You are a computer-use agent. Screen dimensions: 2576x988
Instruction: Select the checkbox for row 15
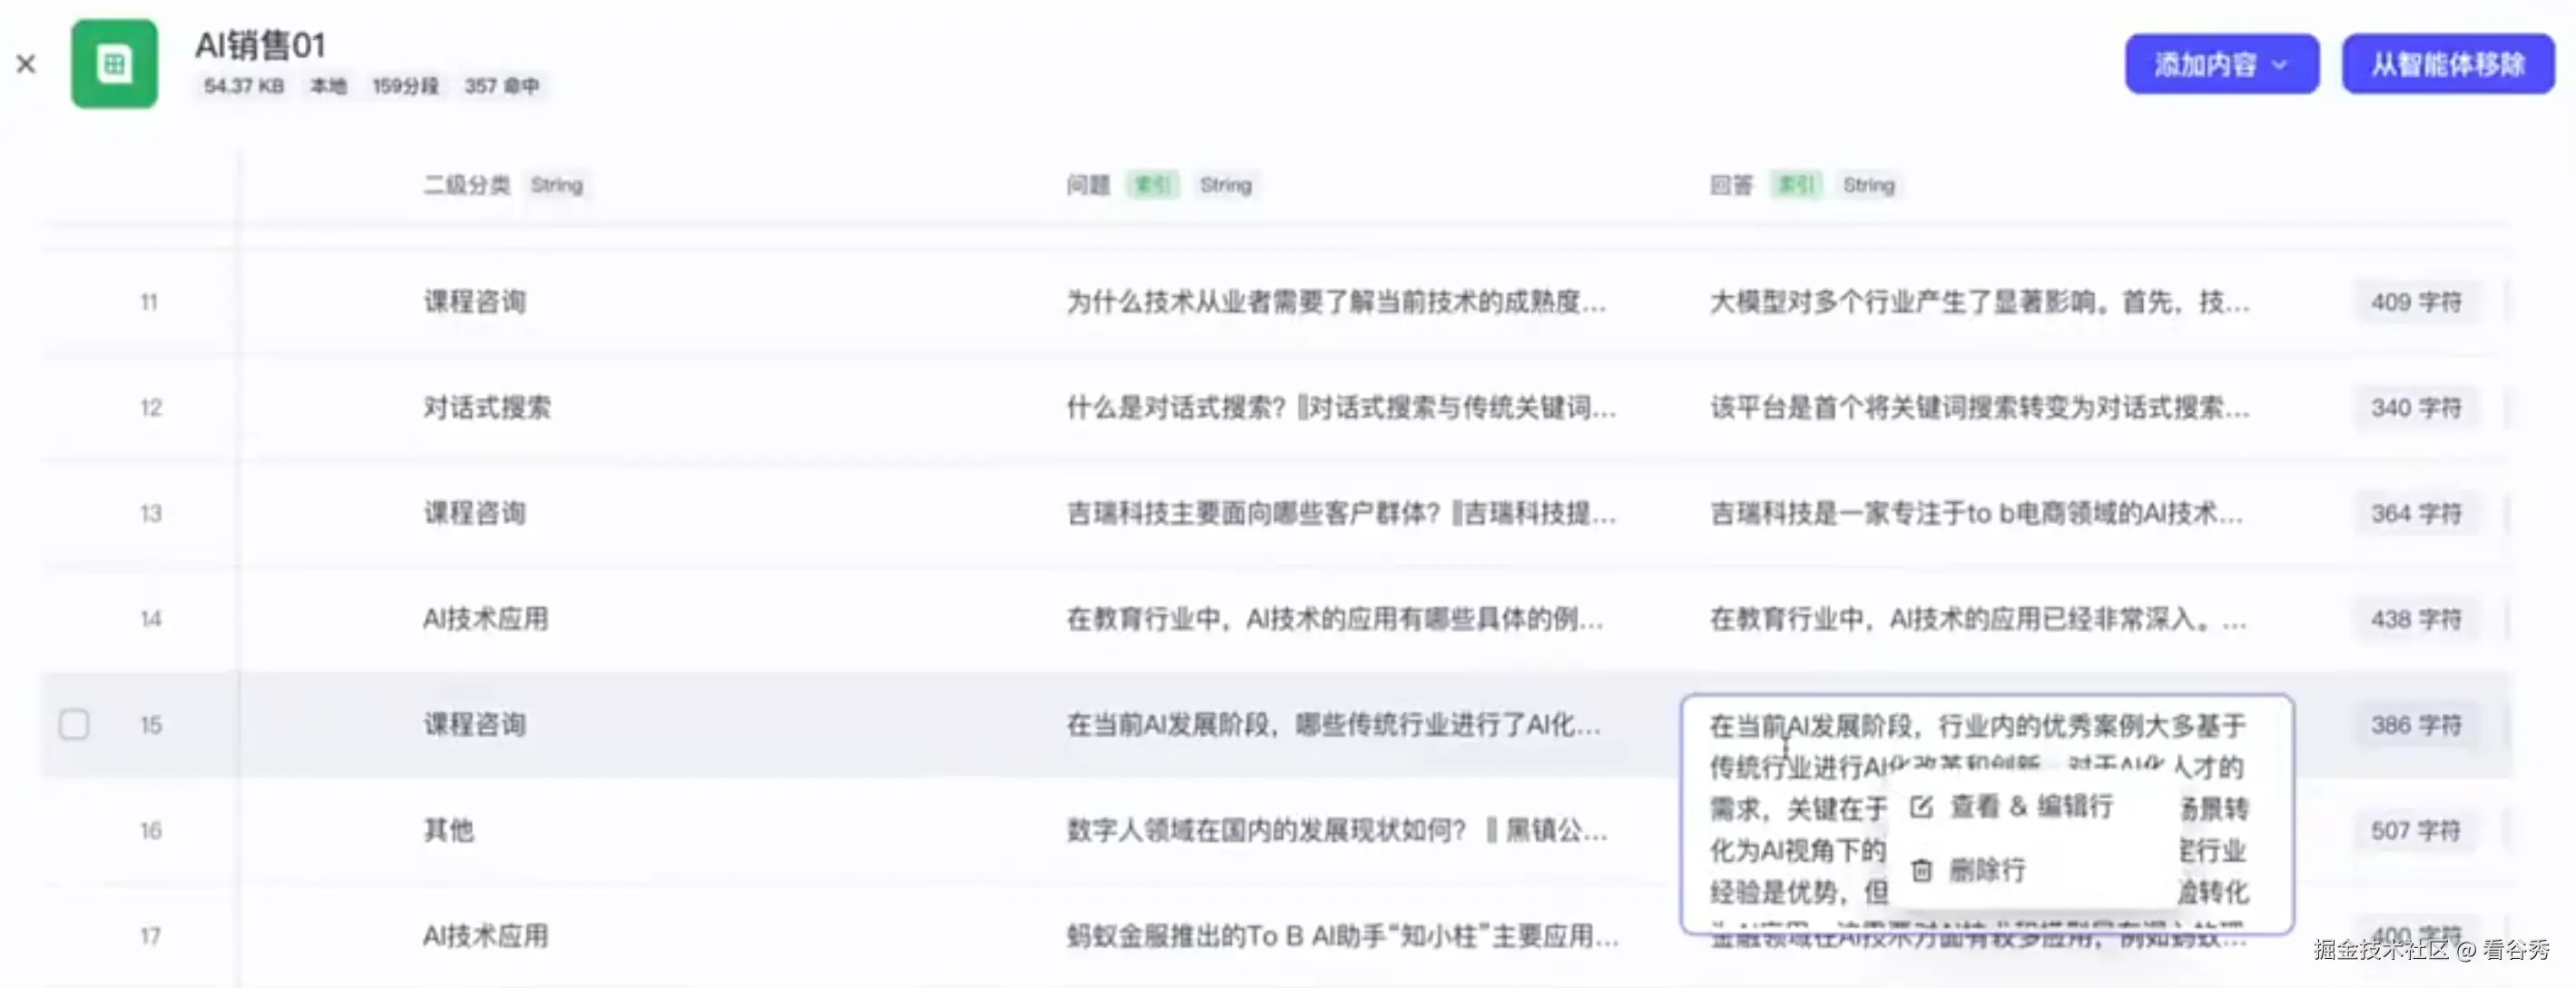click(74, 723)
